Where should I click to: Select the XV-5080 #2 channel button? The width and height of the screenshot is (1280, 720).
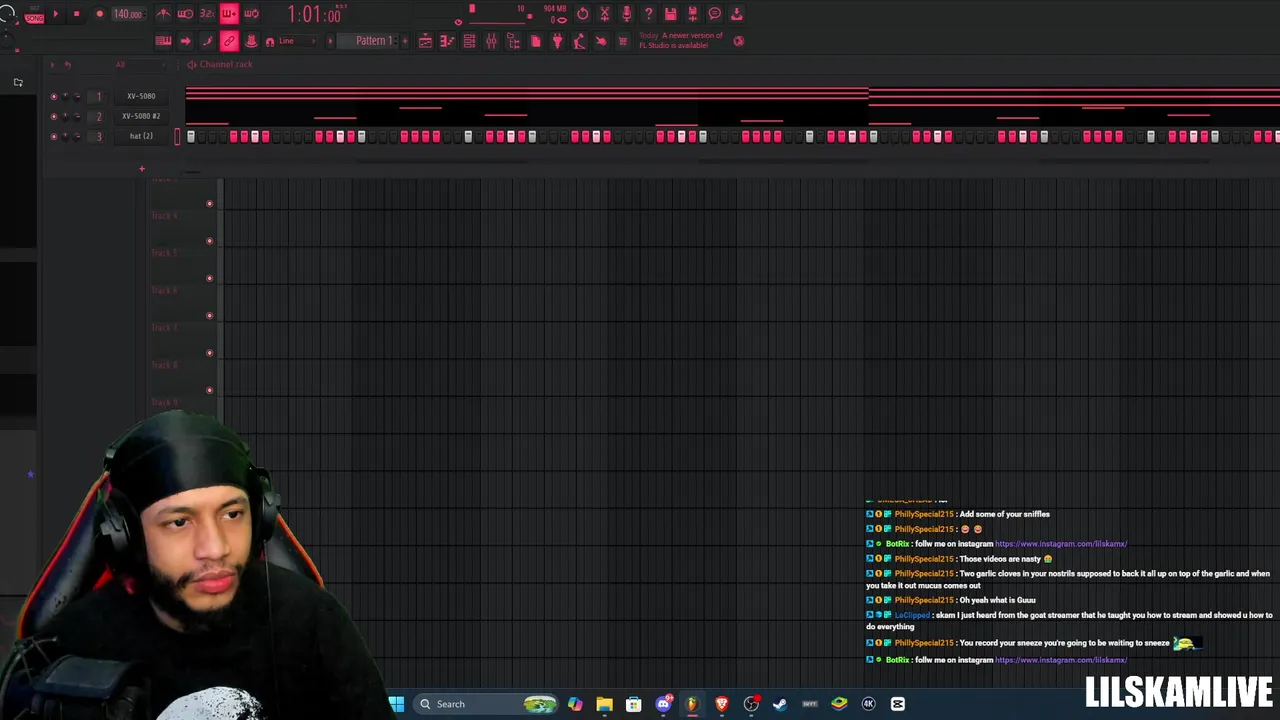point(141,116)
